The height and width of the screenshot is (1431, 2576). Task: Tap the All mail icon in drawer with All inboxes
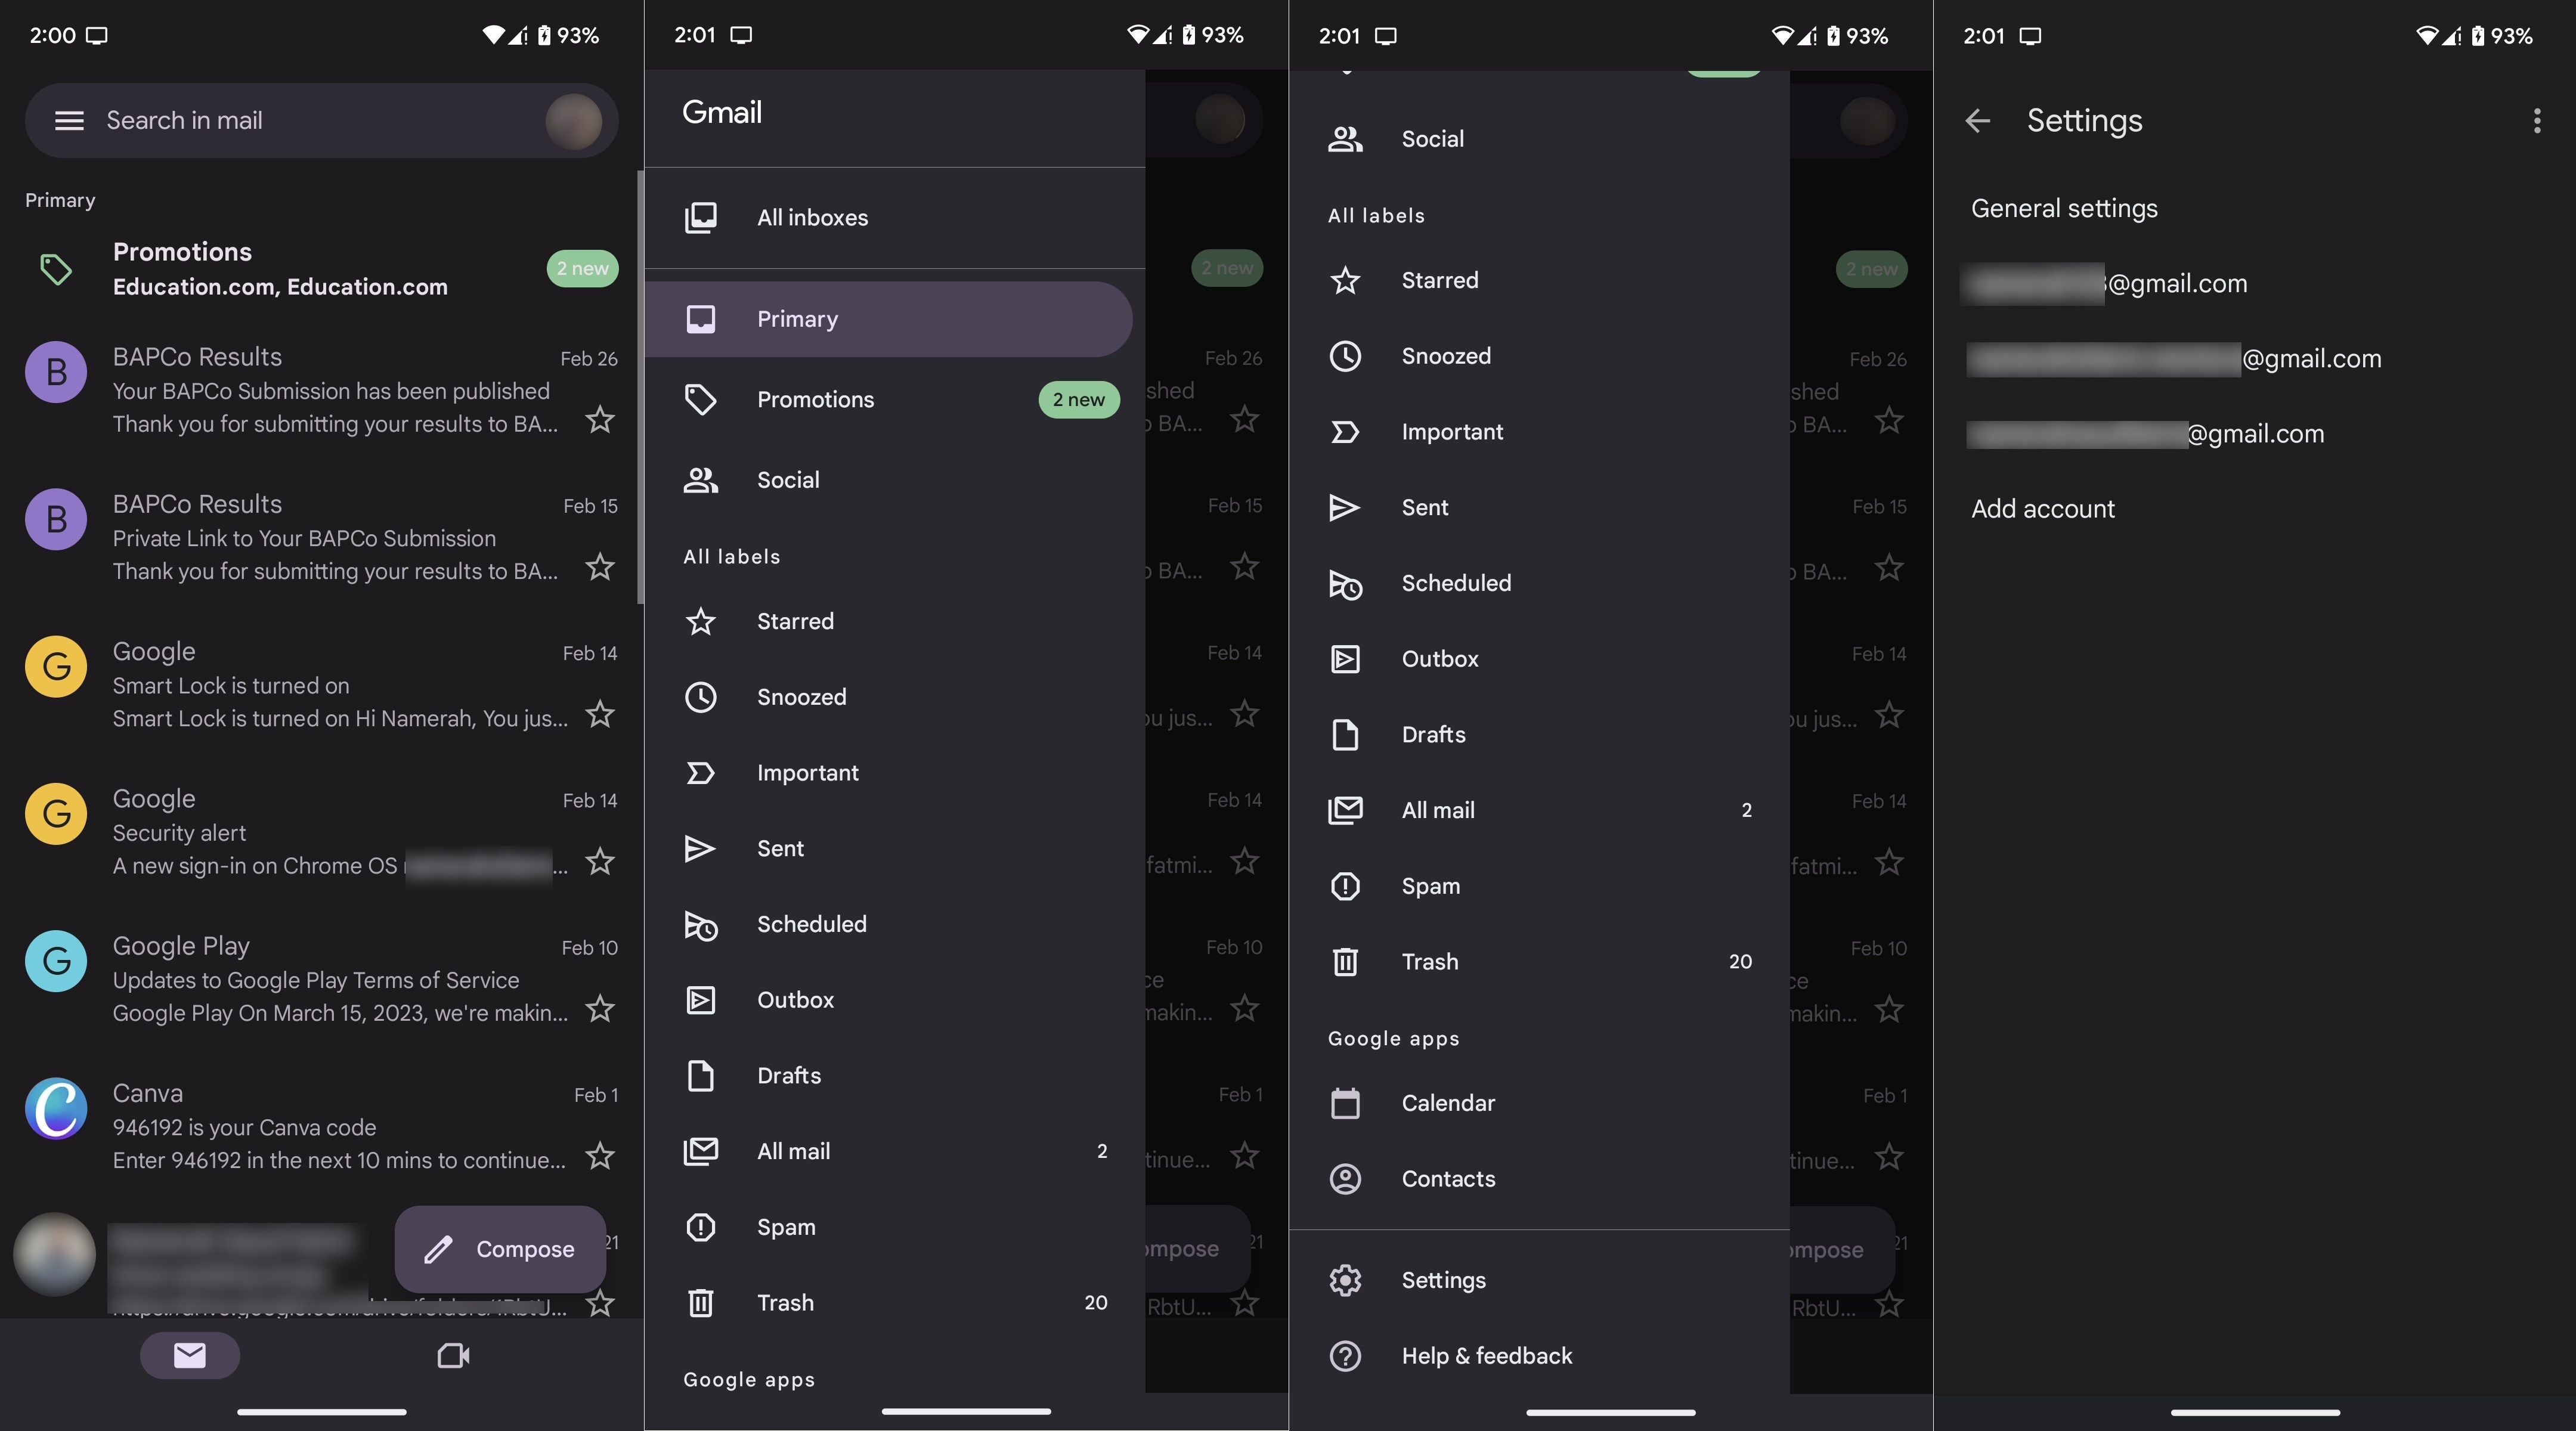[701, 1151]
